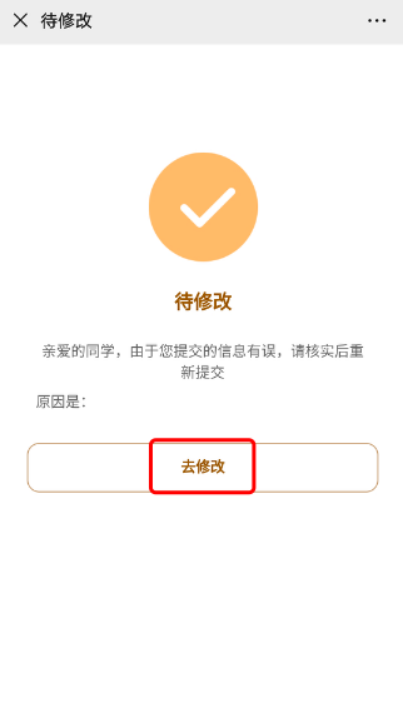Screen dimensions: 403x708
Task: Click the 去修改 button
Action: (203, 467)
